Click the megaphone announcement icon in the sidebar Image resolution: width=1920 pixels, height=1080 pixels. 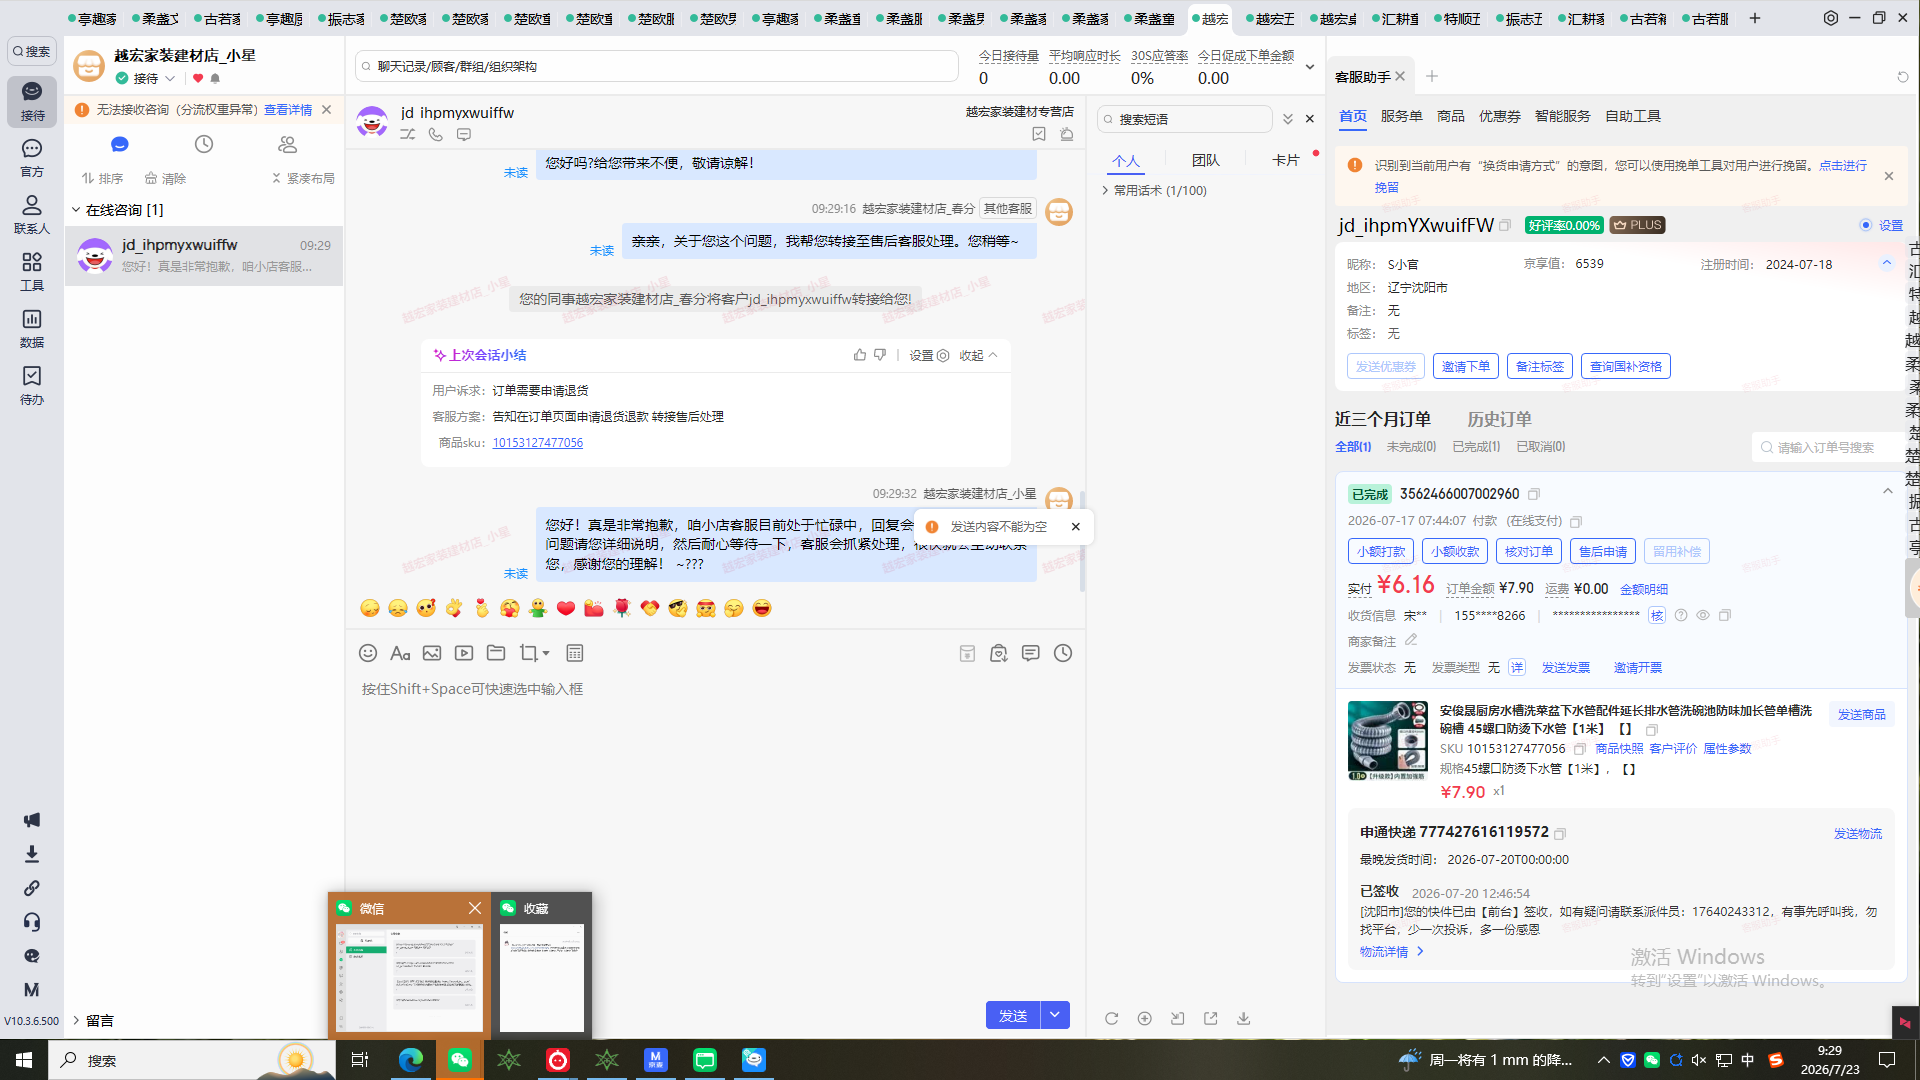pyautogui.click(x=32, y=820)
